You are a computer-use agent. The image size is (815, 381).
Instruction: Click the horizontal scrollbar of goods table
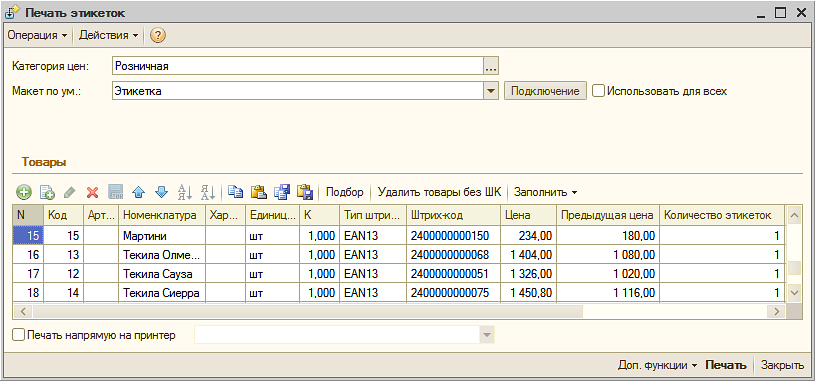[x=400, y=311]
